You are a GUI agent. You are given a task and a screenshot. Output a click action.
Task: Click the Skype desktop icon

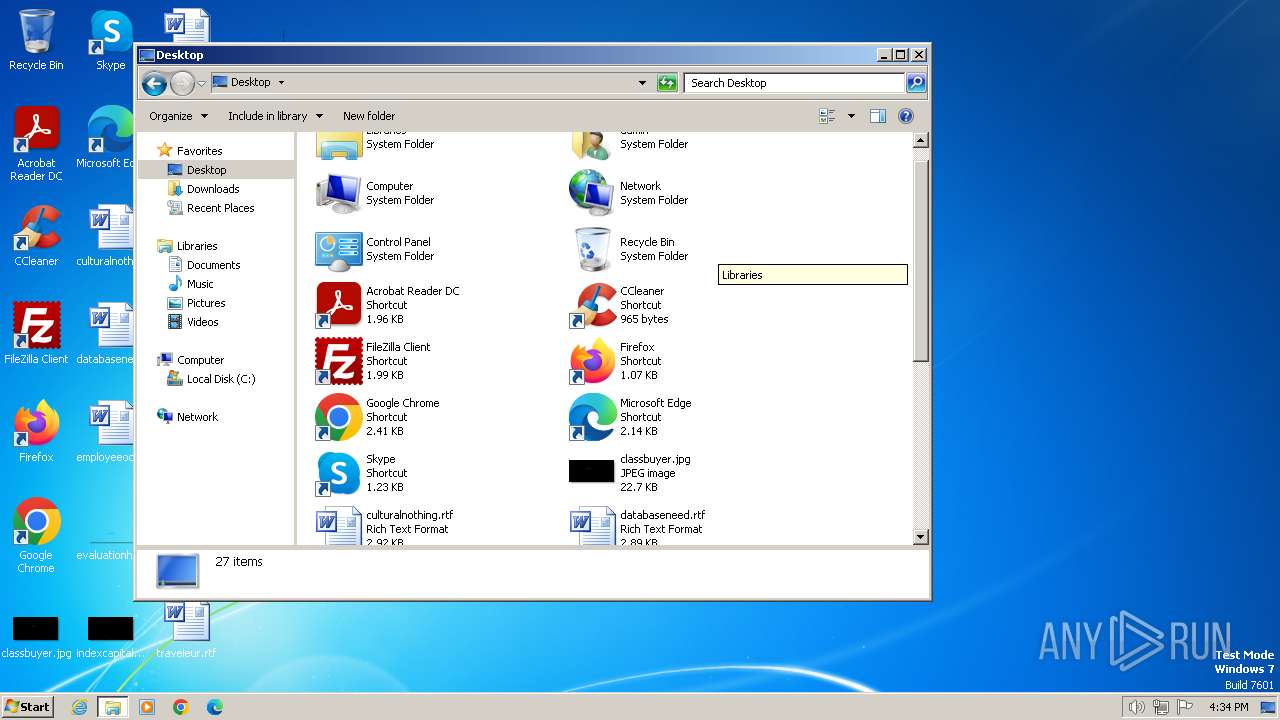(110, 40)
